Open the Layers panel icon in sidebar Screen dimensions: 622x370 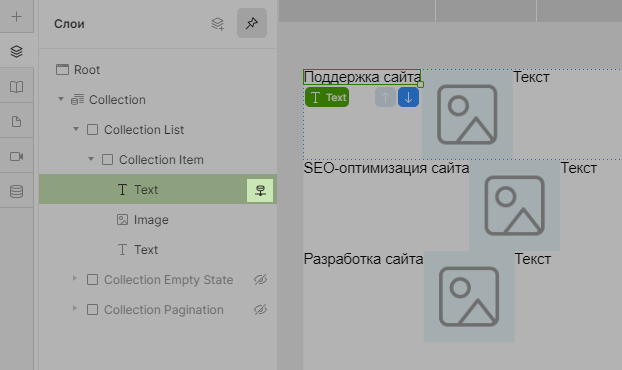[x=16, y=52]
